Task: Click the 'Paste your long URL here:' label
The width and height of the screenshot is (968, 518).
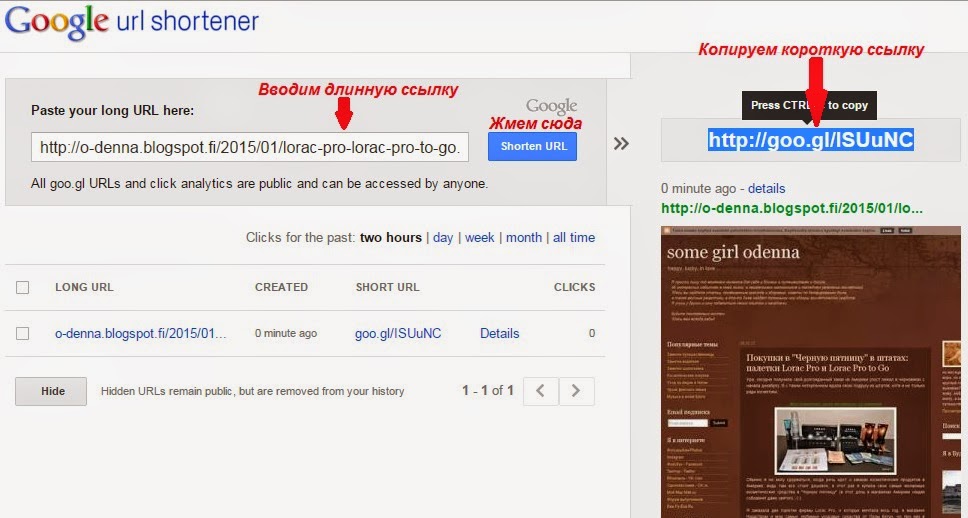Action: (x=112, y=111)
